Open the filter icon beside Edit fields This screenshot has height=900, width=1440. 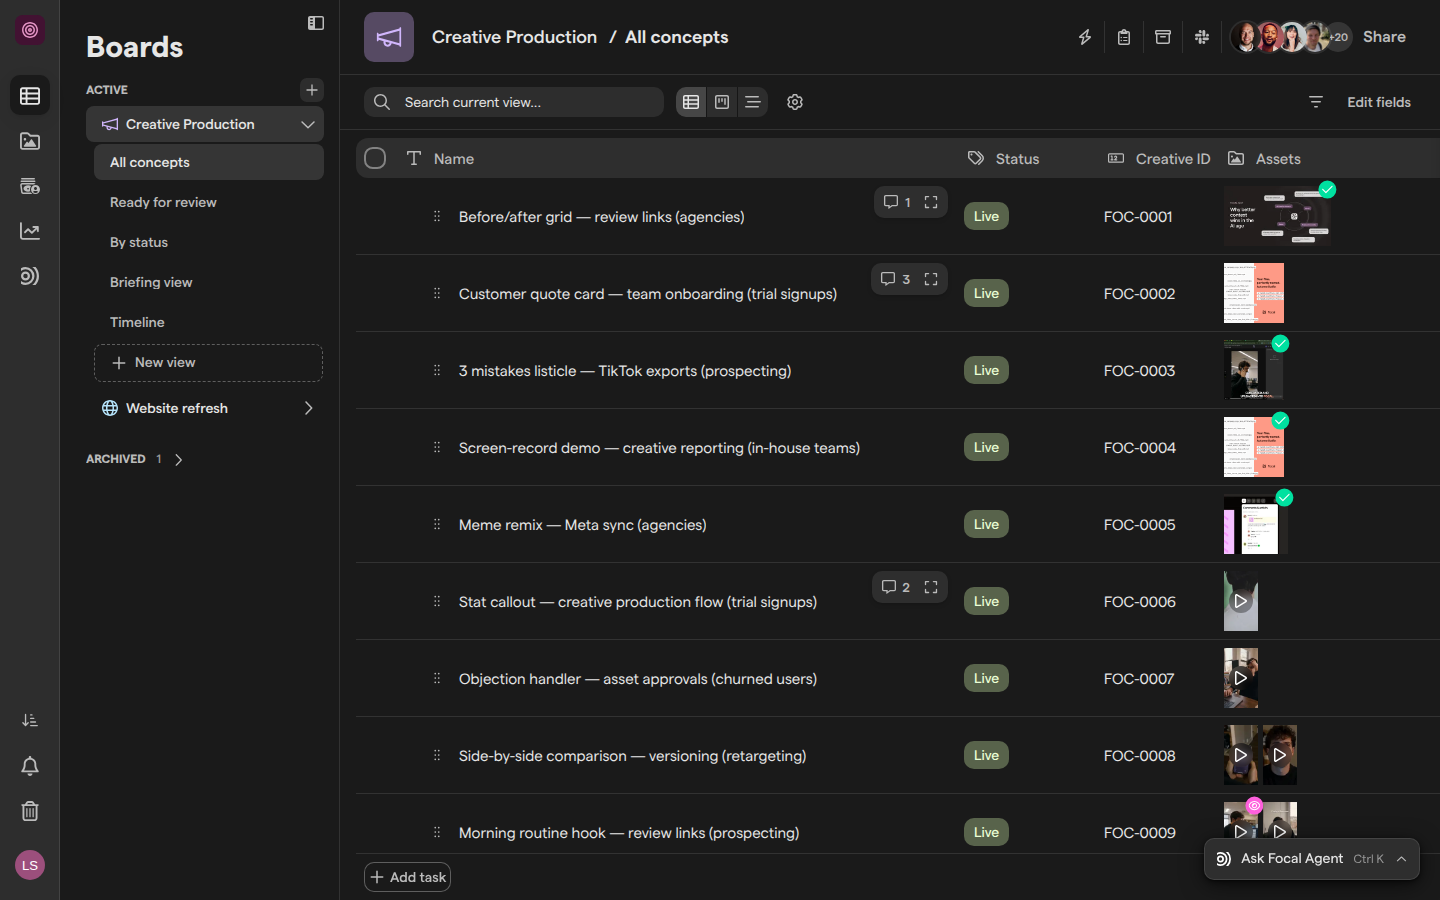[1316, 102]
